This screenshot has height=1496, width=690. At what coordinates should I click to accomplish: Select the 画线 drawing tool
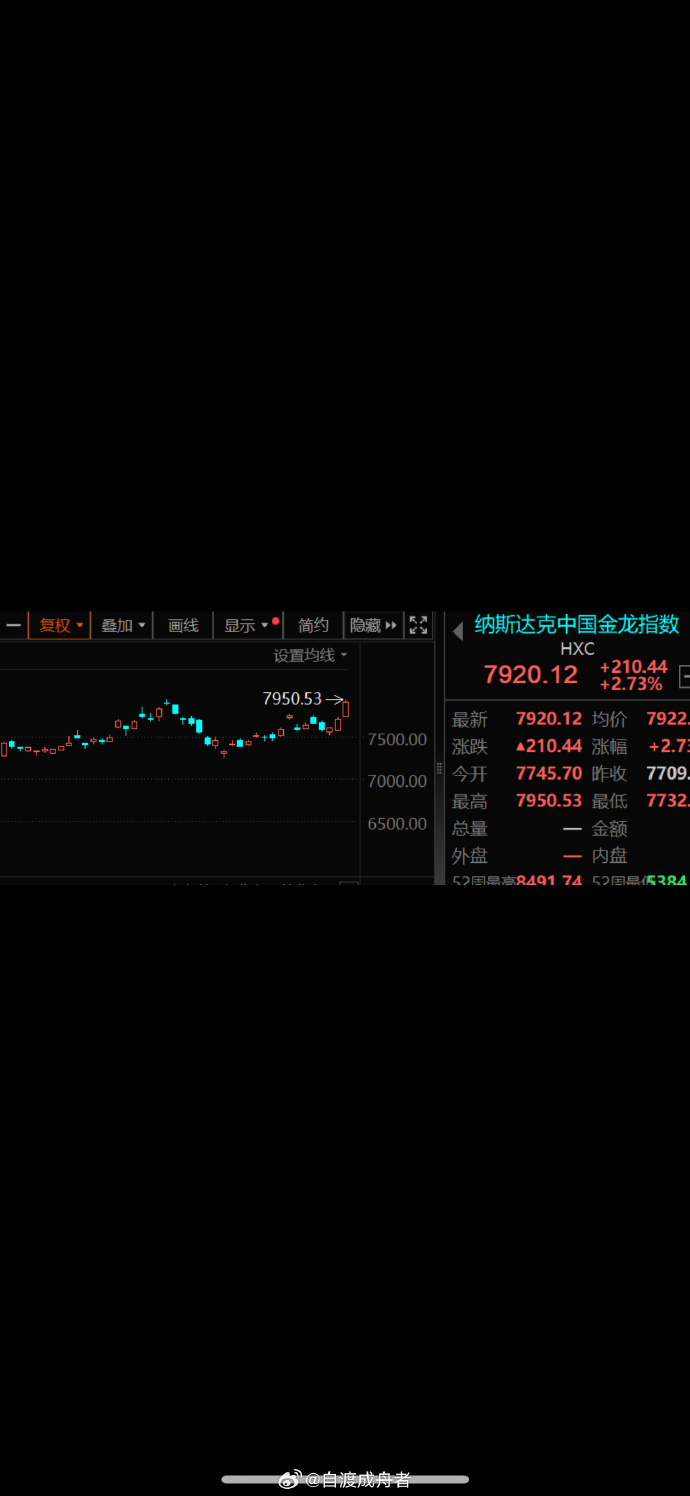[x=183, y=625]
